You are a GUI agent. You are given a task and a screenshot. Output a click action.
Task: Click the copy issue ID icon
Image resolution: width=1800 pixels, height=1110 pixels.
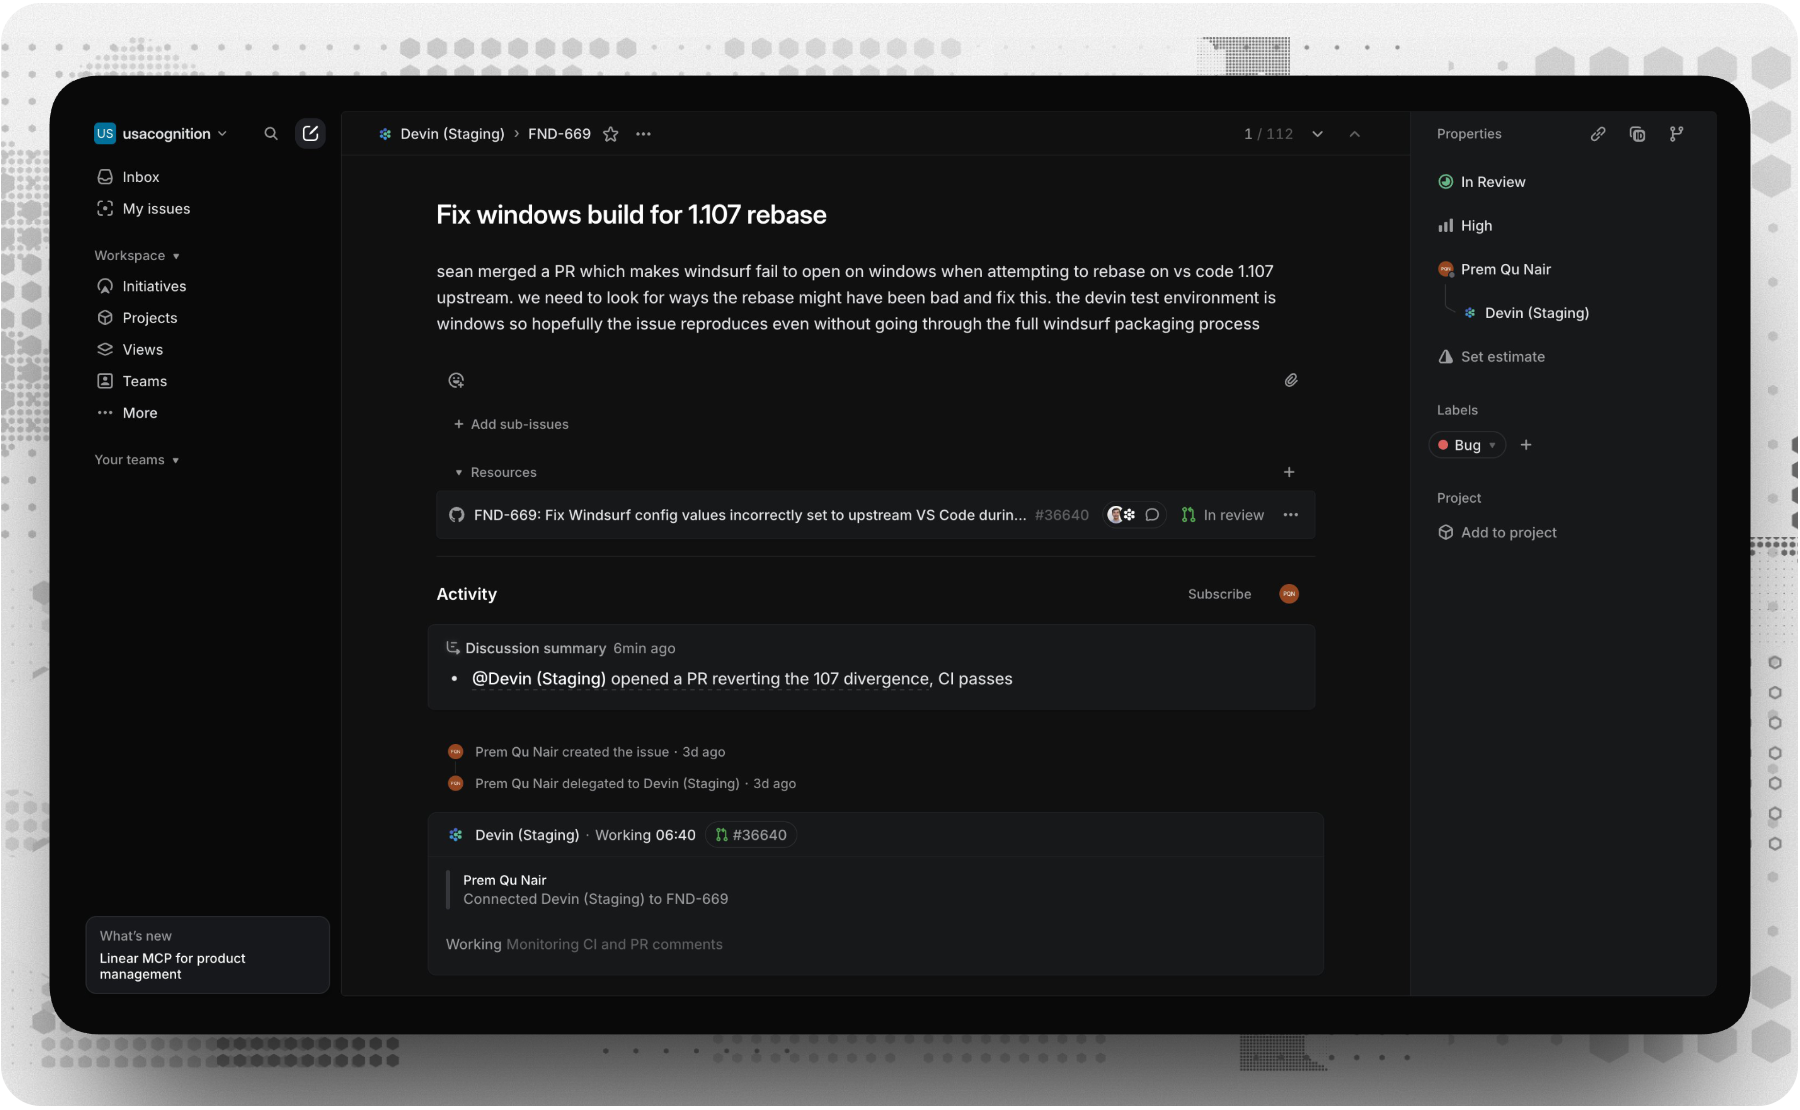click(1637, 134)
